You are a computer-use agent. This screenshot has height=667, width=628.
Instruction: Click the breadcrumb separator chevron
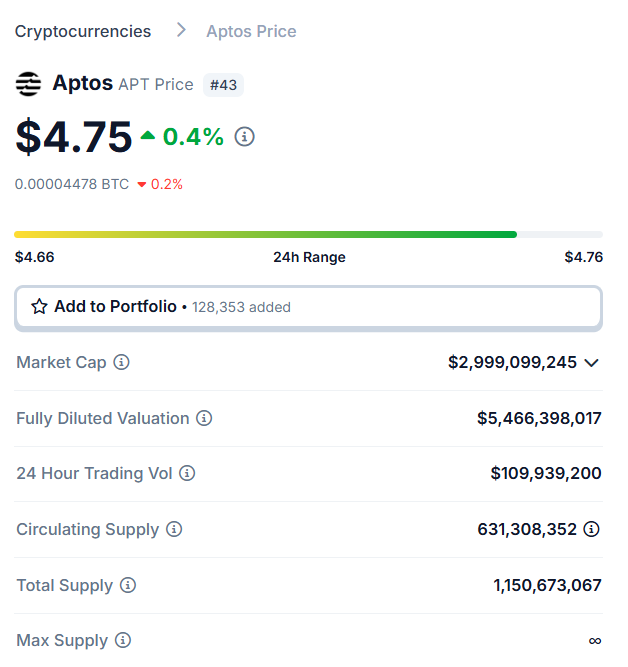181,30
